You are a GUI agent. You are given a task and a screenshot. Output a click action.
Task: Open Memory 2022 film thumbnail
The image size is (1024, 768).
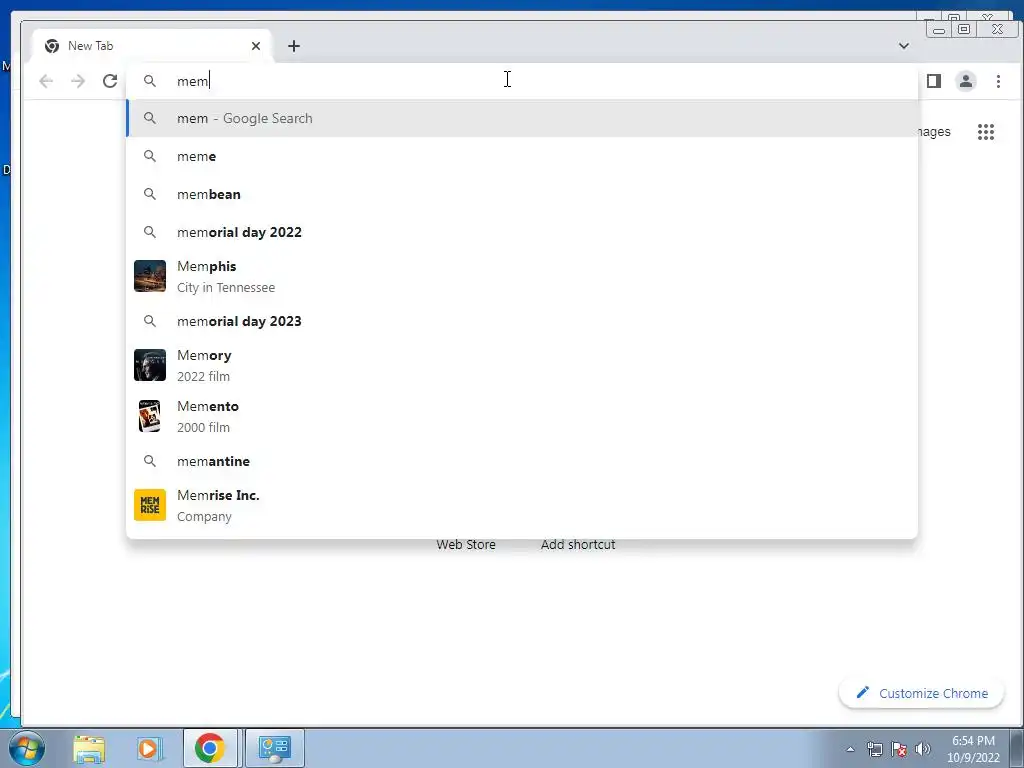pyautogui.click(x=150, y=365)
